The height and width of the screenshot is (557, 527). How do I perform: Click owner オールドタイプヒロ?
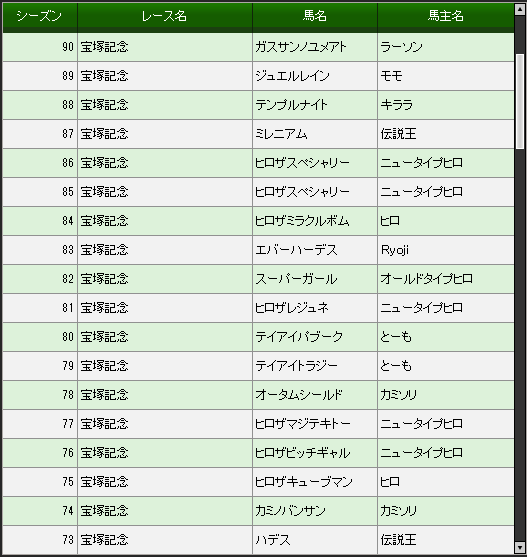pyautogui.click(x=427, y=279)
